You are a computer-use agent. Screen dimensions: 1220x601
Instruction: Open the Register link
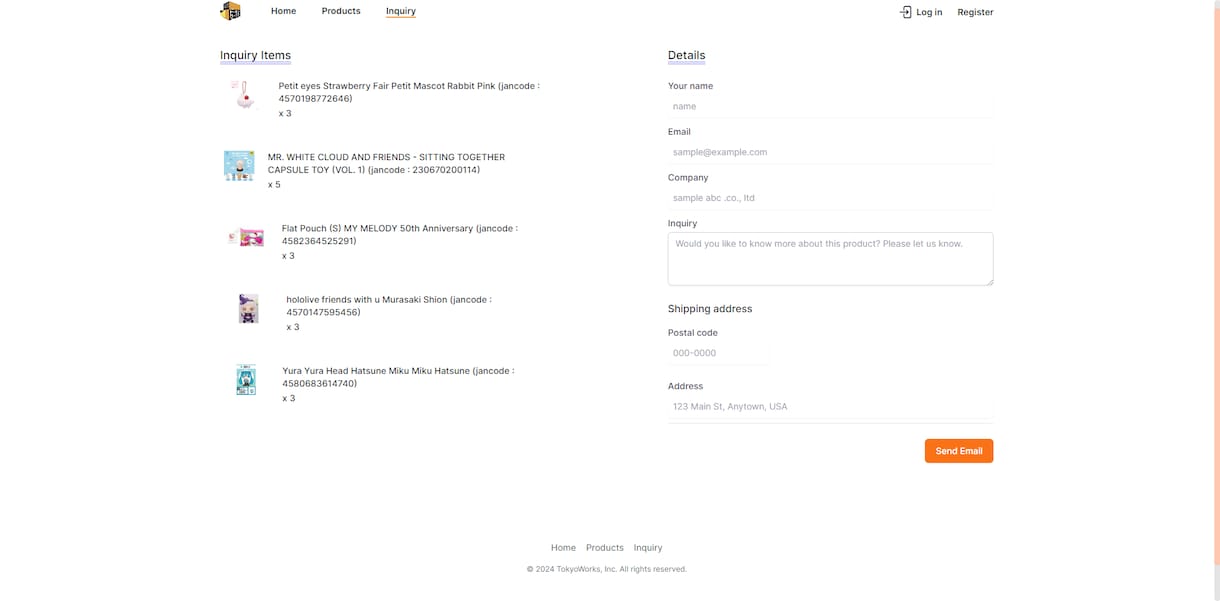975,12
